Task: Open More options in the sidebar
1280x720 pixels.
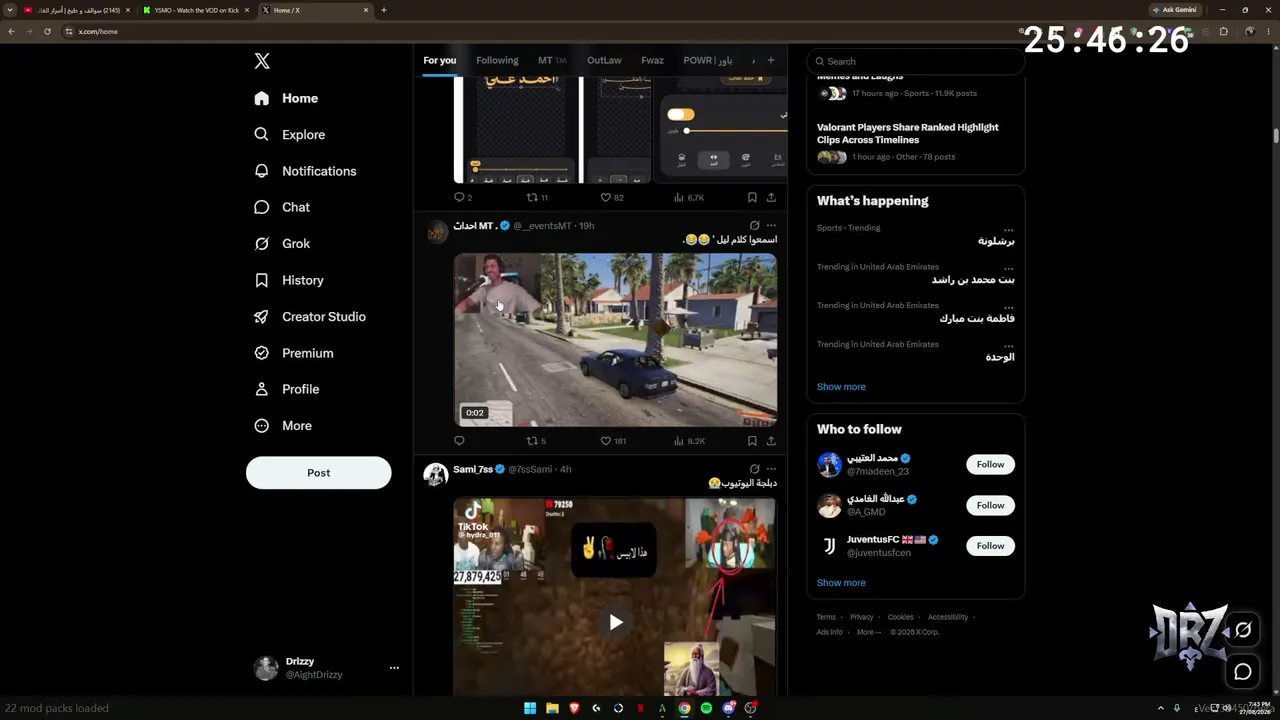Action: coord(283,426)
